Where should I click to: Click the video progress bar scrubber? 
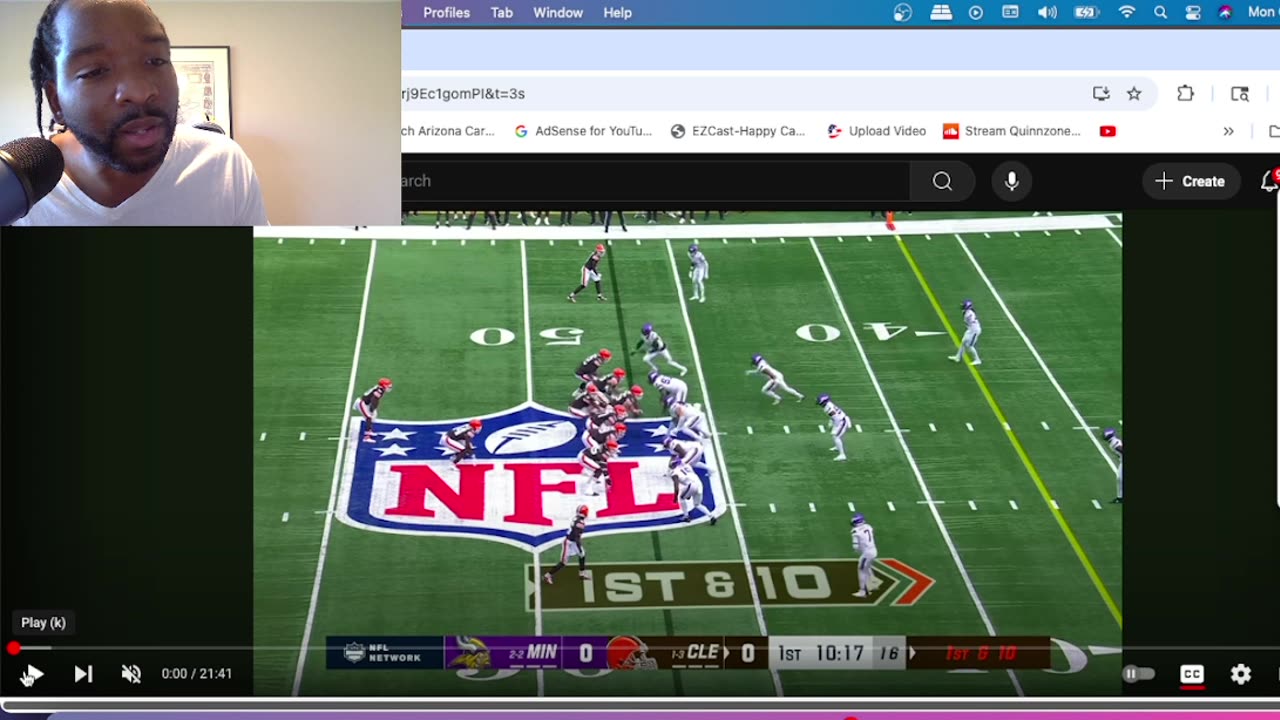pyautogui.click(x=13, y=648)
